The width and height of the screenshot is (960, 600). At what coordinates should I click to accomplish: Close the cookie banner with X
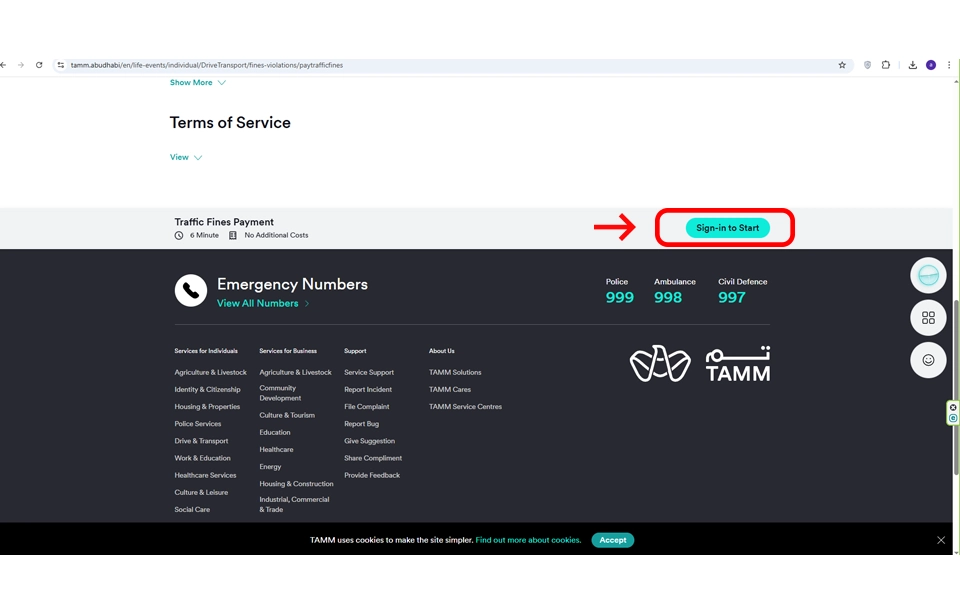[941, 540]
